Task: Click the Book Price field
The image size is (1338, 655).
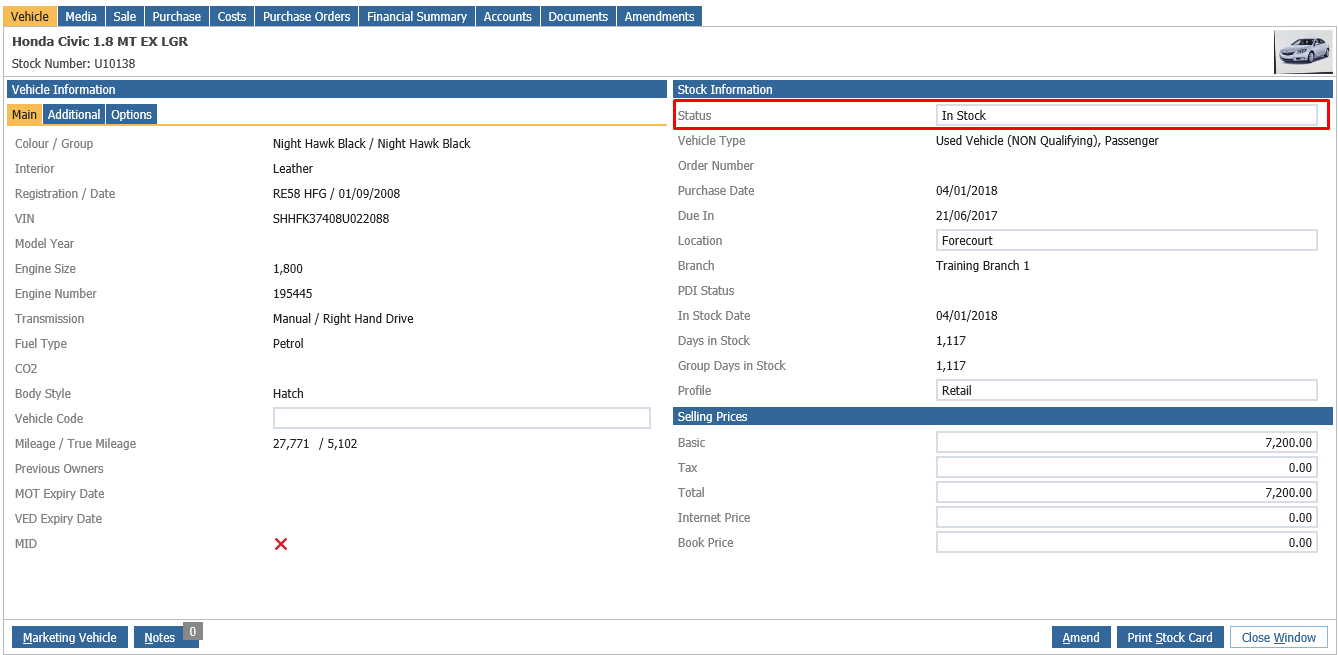Action: click(x=1127, y=543)
